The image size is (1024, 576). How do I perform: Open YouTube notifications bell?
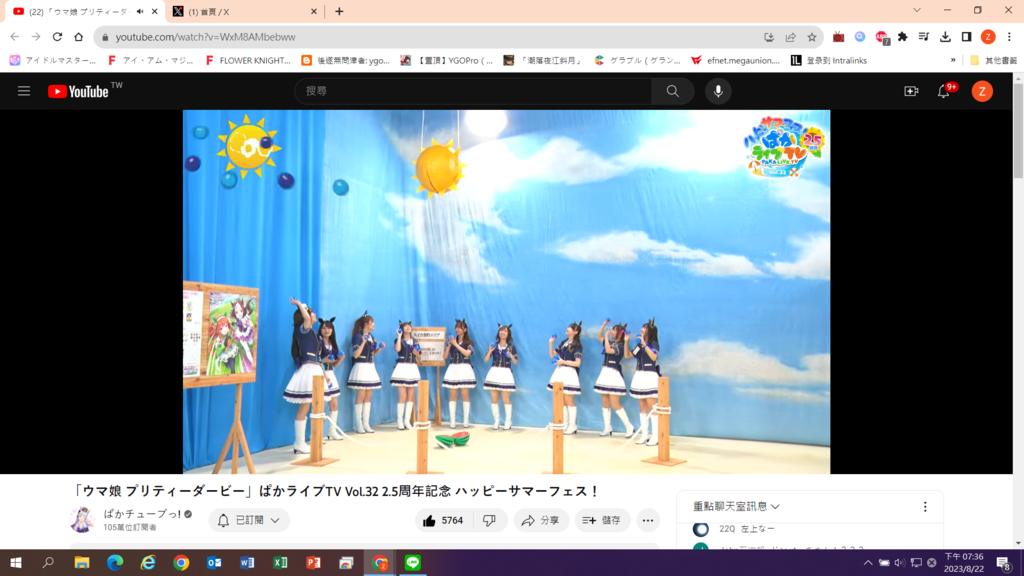coord(944,91)
